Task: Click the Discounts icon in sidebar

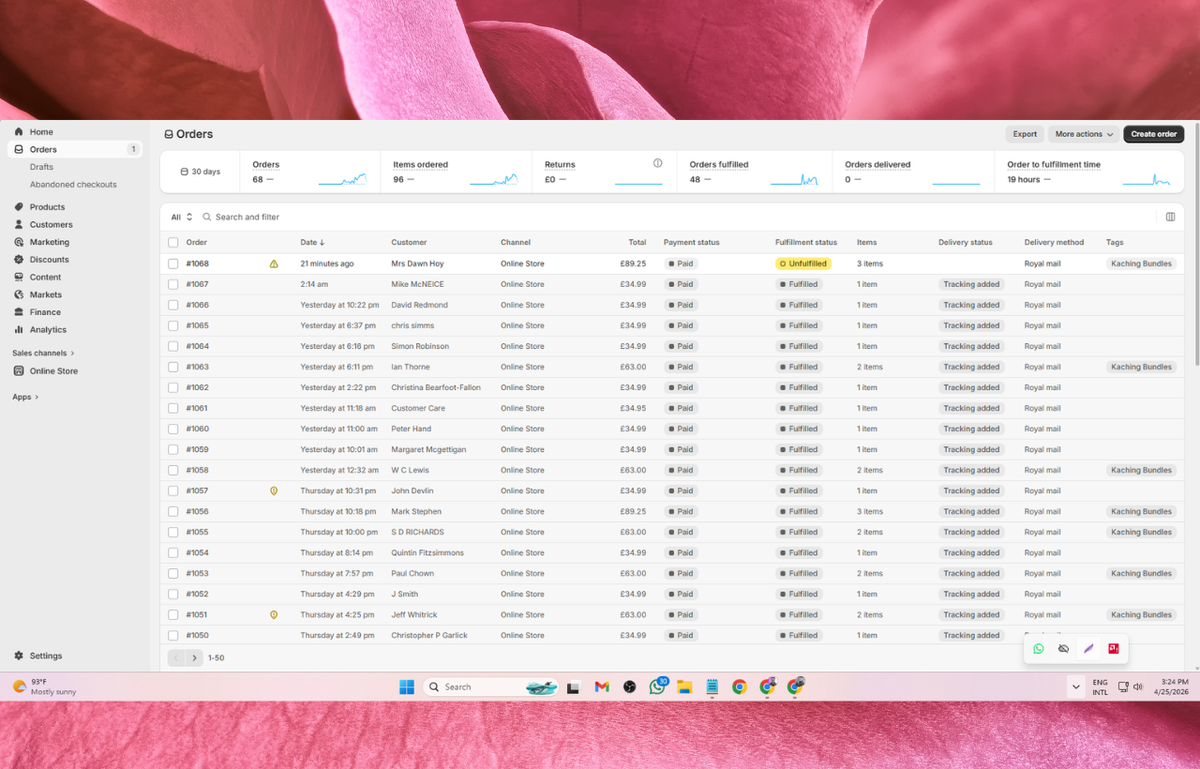Action: 19,260
